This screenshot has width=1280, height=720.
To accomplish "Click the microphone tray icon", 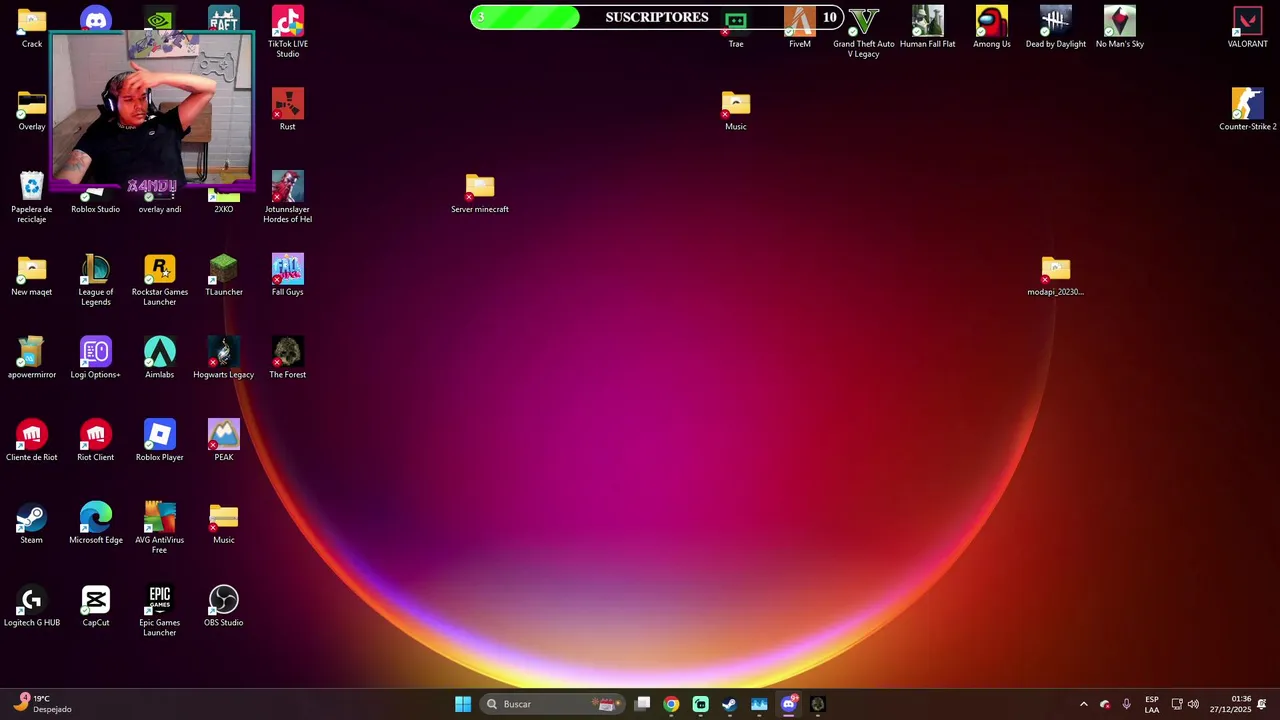I will [x=1126, y=704].
